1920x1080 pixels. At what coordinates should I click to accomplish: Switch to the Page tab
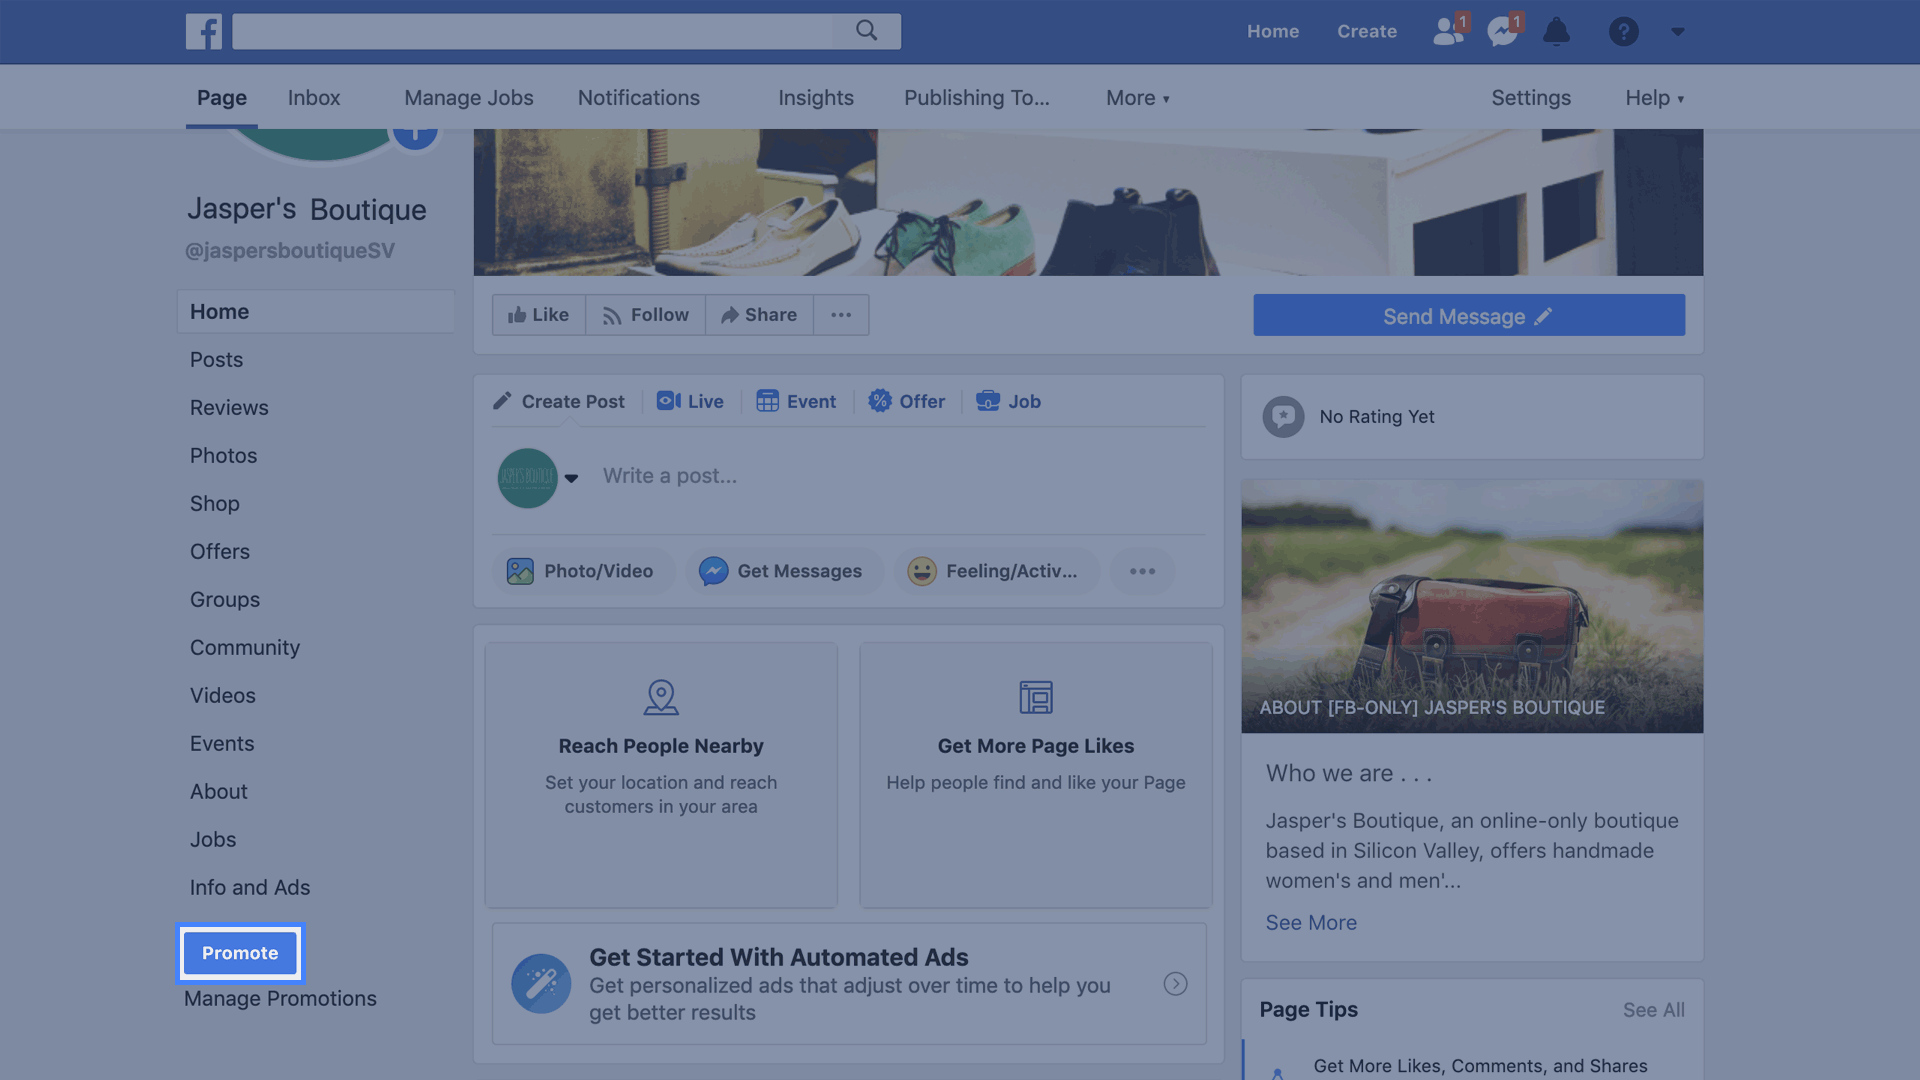tap(222, 98)
